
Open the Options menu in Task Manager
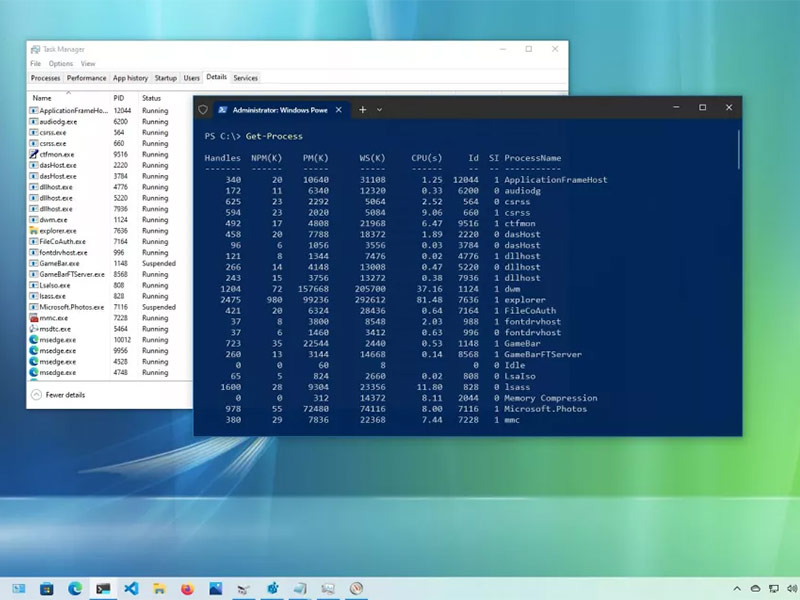click(x=61, y=64)
